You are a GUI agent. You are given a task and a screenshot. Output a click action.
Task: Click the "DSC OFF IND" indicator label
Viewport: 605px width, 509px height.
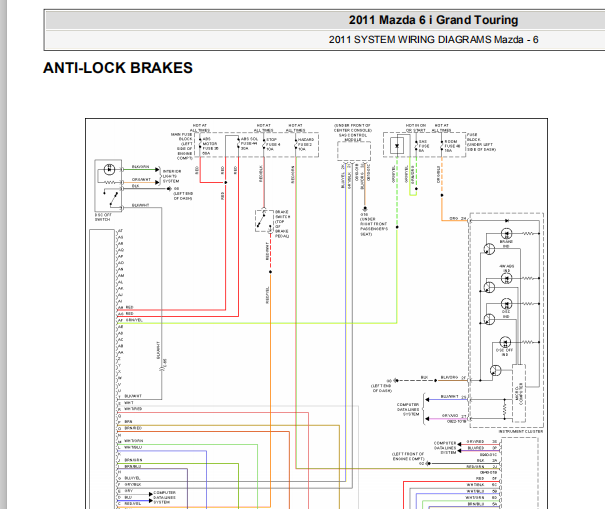coord(504,352)
